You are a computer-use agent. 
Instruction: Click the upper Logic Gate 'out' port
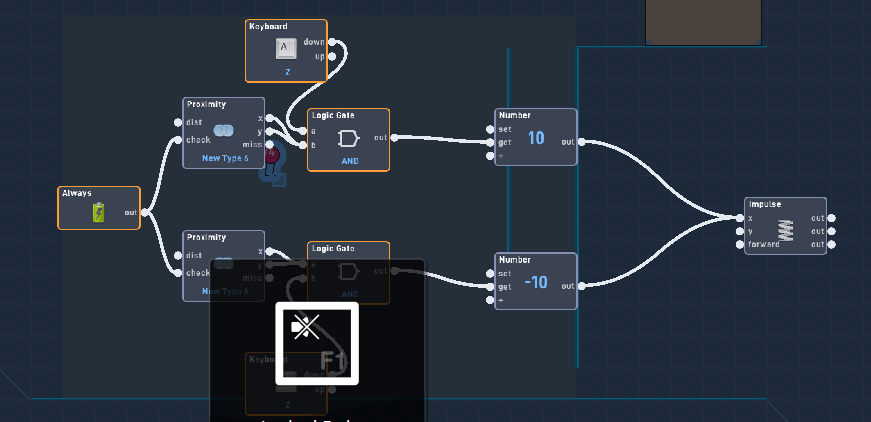pyautogui.click(x=394, y=138)
